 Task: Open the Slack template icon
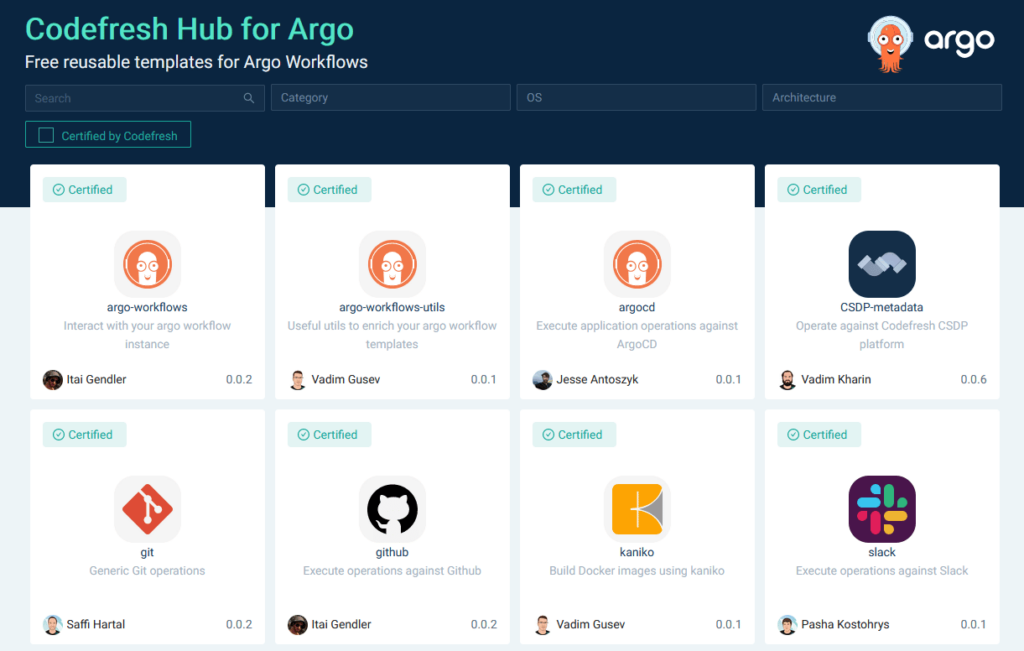pos(881,509)
